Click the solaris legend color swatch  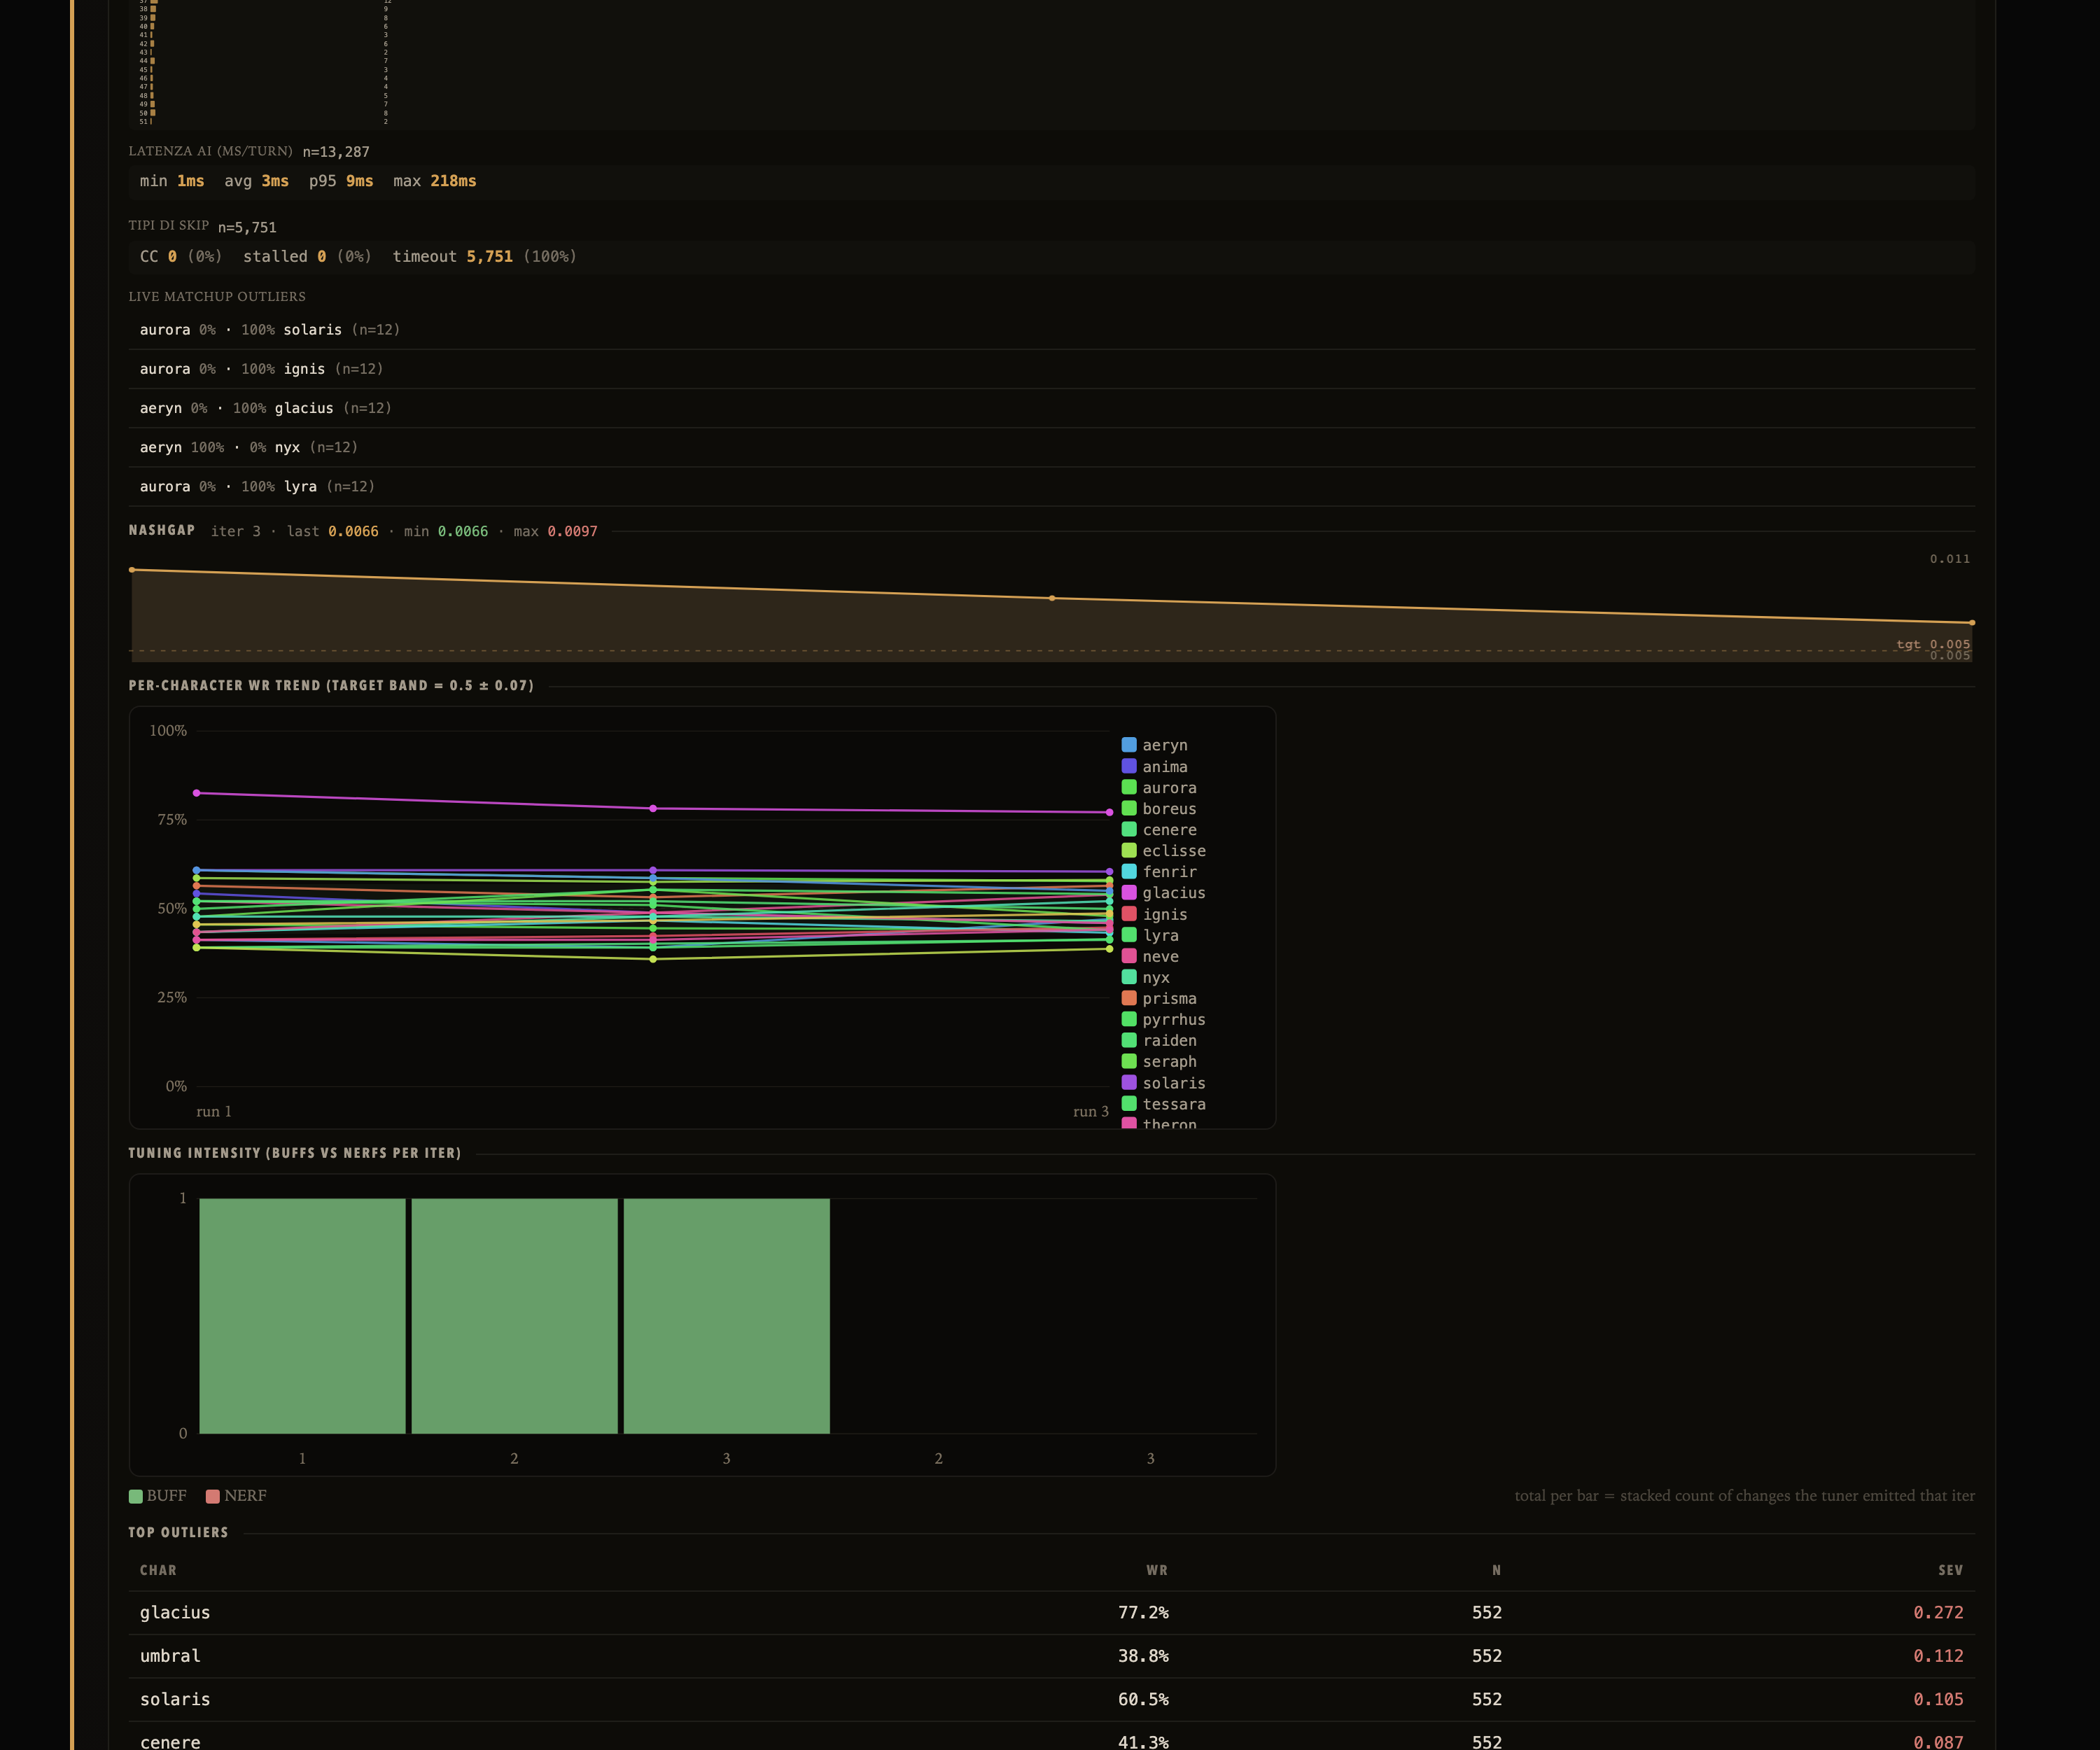1129,1082
